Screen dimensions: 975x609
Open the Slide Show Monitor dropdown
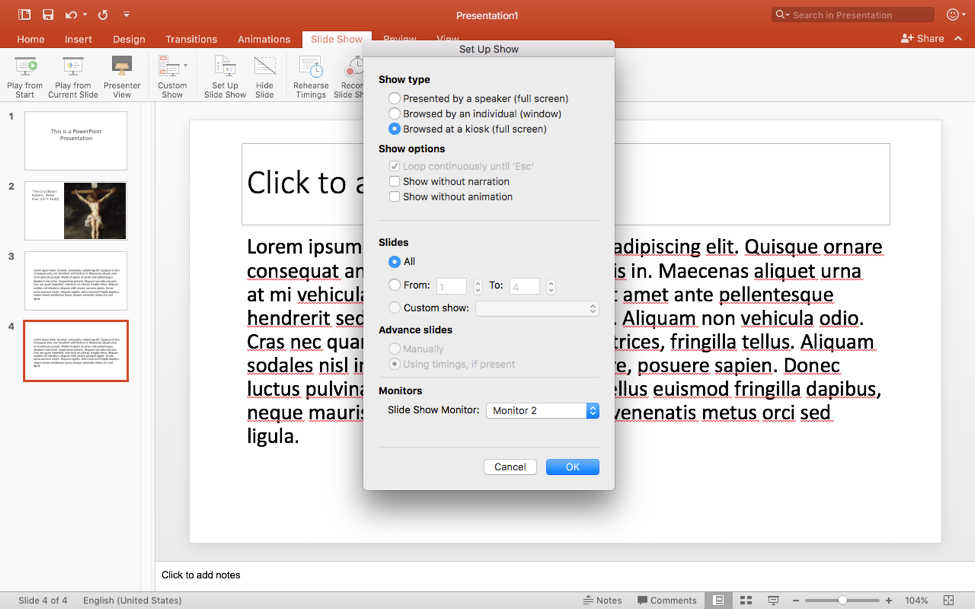coord(542,409)
